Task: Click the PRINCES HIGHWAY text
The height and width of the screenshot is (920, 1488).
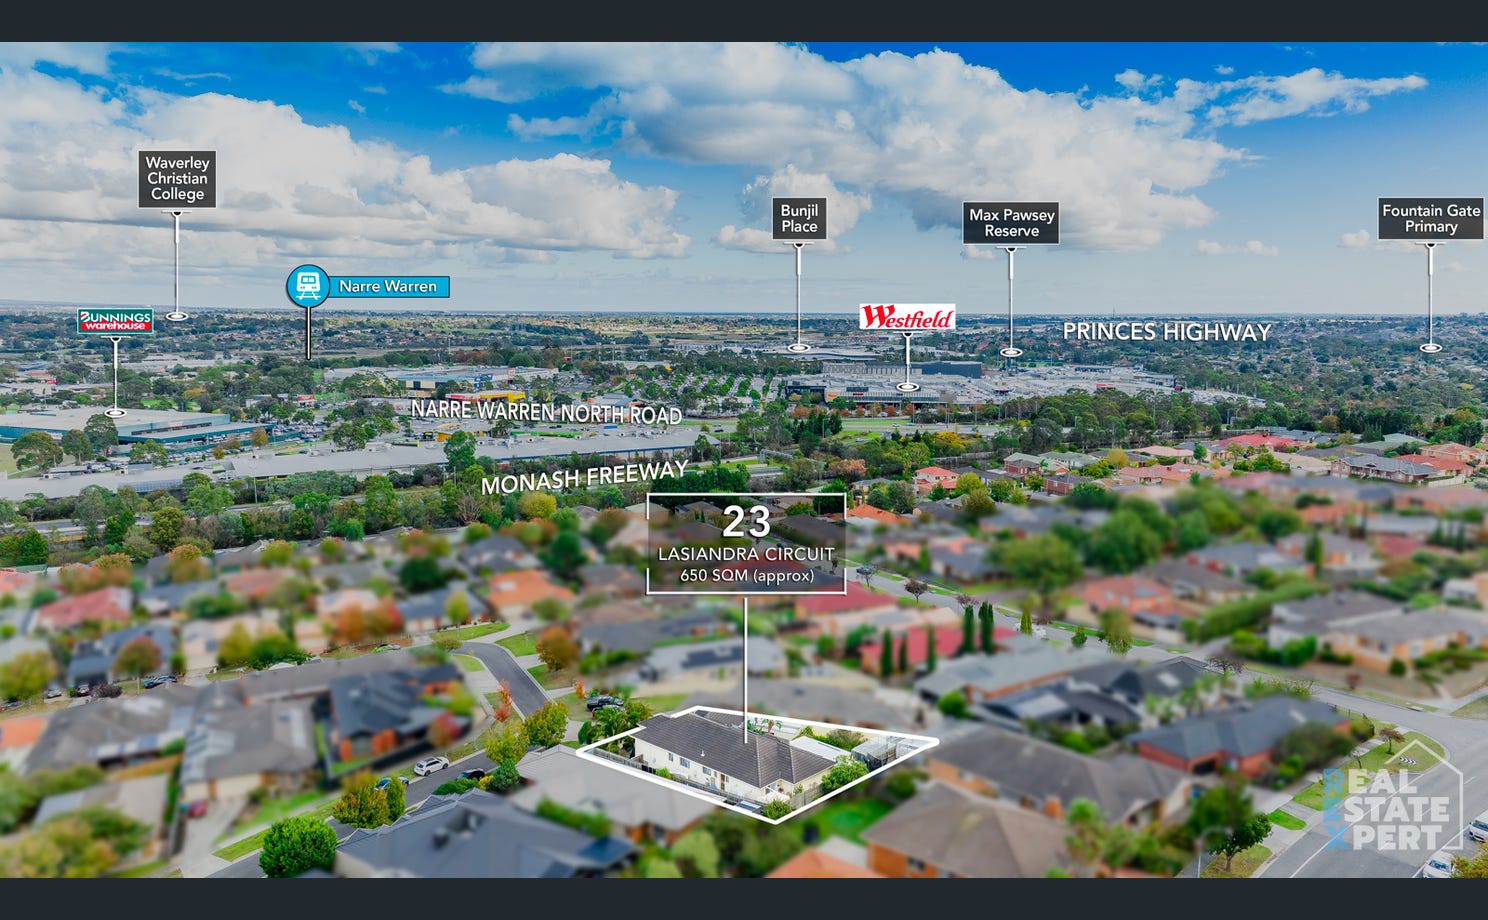Action: click(1166, 332)
